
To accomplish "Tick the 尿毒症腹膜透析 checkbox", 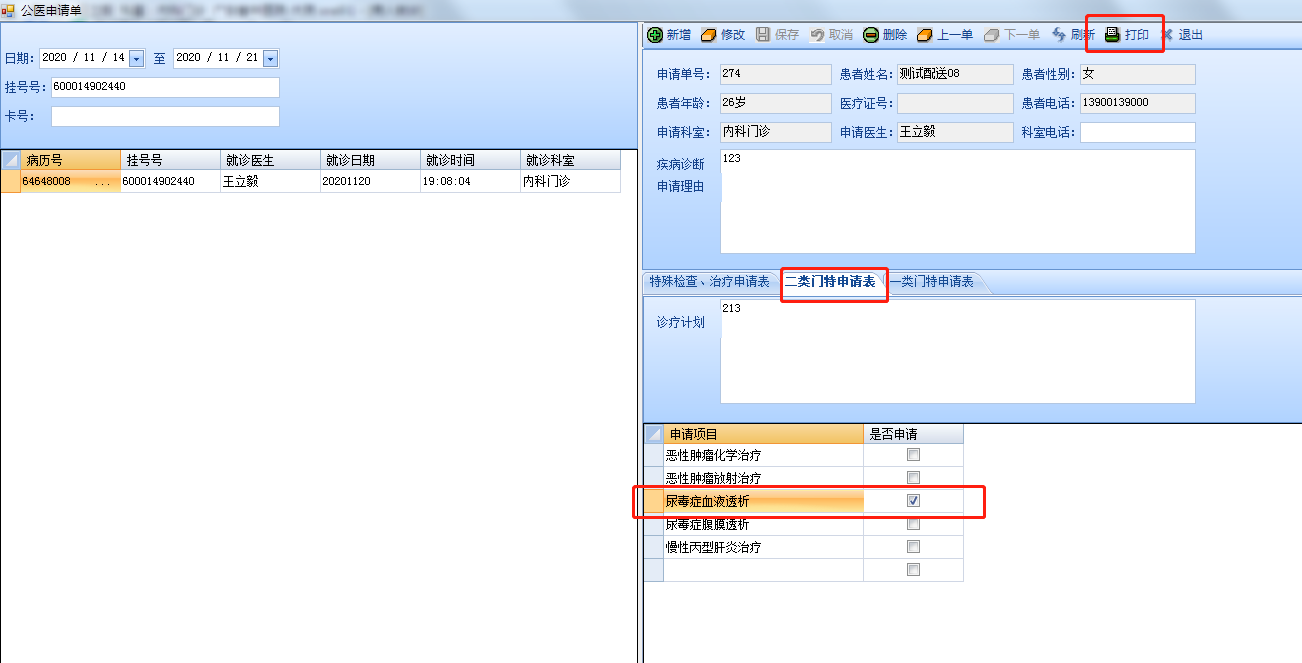I will click(913, 524).
